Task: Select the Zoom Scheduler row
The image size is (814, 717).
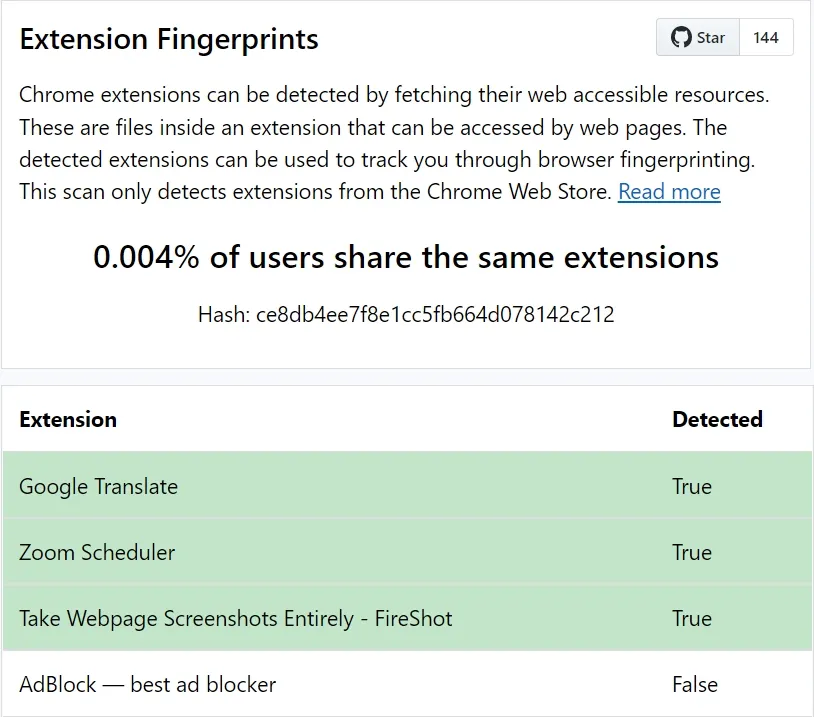Action: pyautogui.click(x=407, y=551)
